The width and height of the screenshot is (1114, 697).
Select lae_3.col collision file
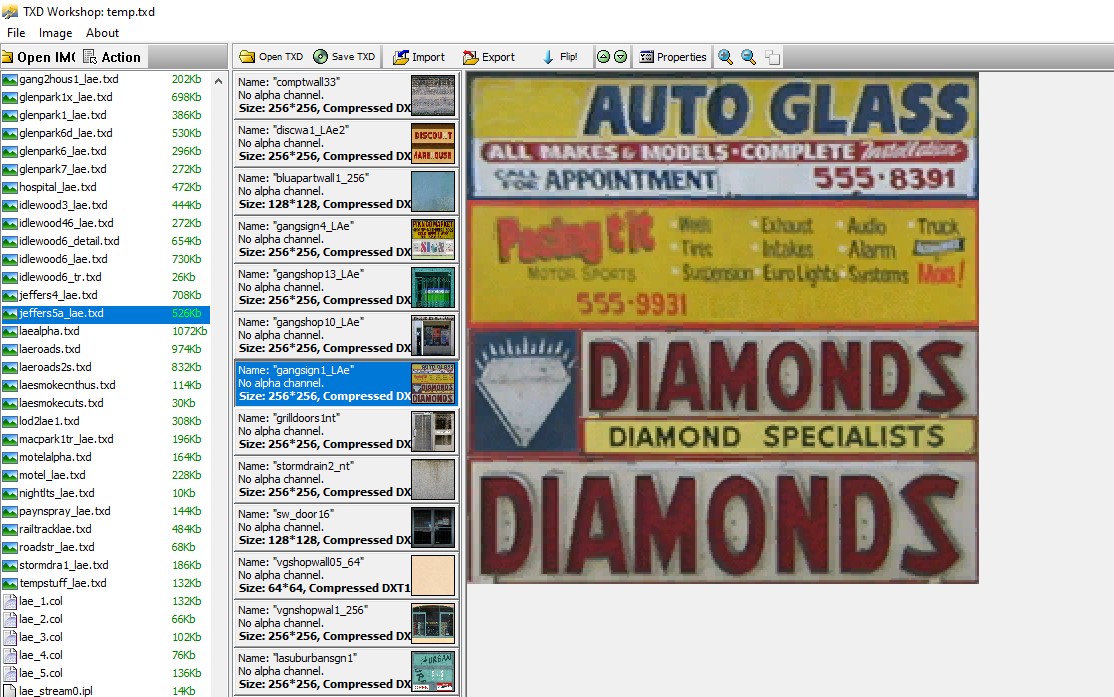[x=105, y=637]
